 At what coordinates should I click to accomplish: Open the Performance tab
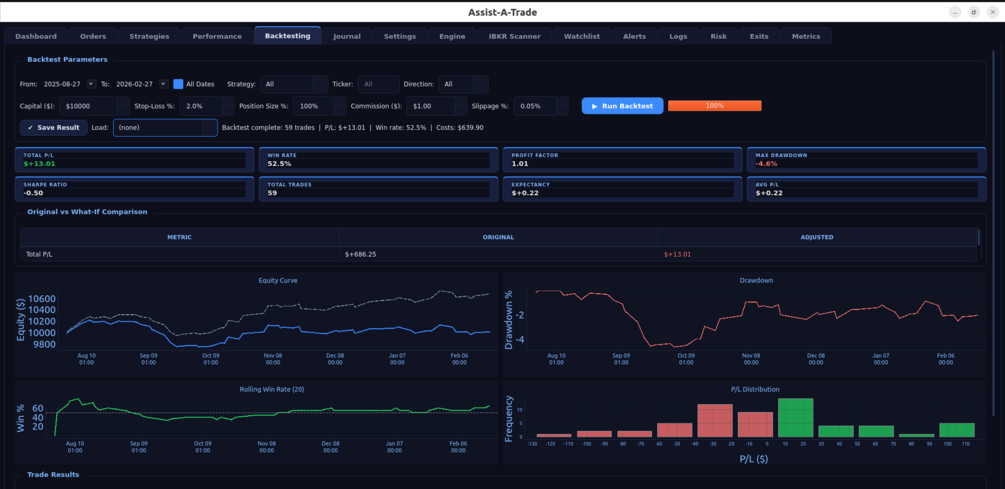(x=217, y=37)
